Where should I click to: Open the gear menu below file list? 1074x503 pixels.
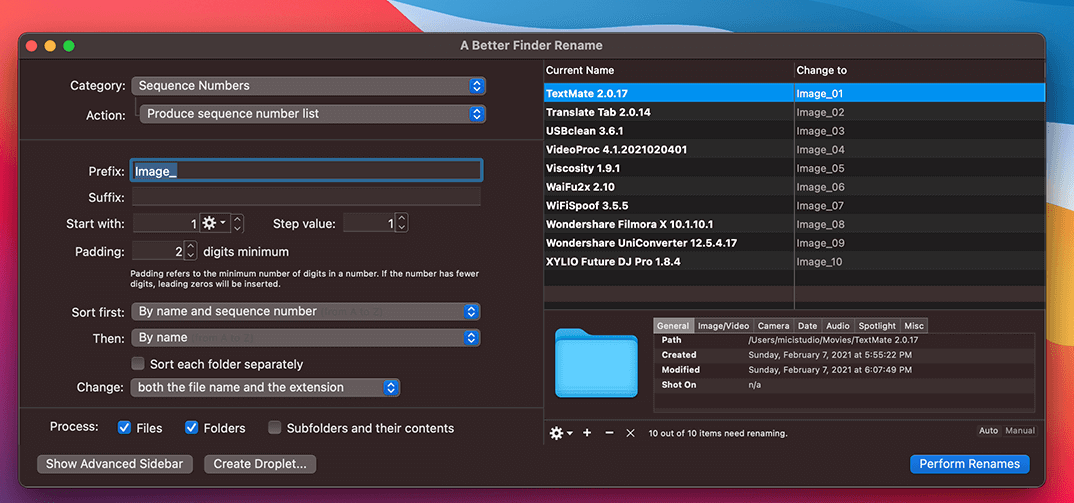(561, 433)
